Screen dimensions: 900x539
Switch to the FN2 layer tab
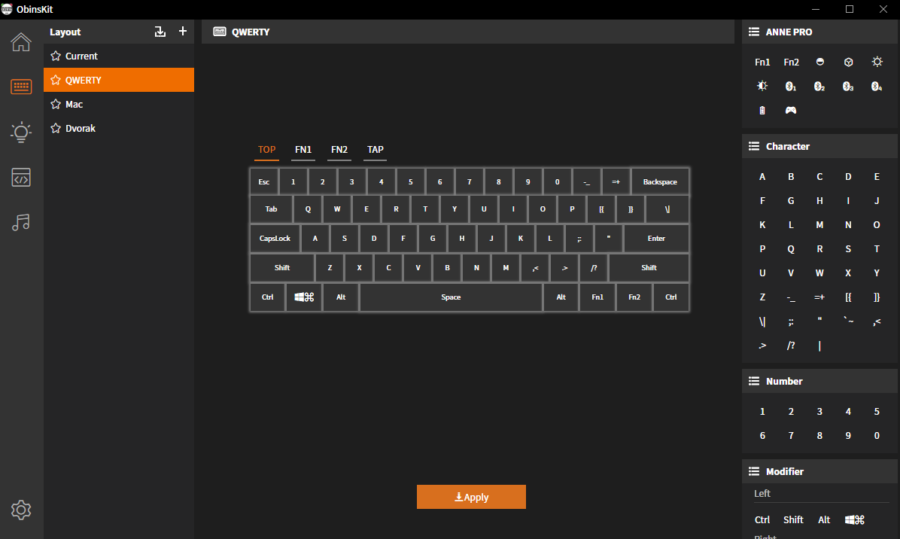tap(339, 149)
